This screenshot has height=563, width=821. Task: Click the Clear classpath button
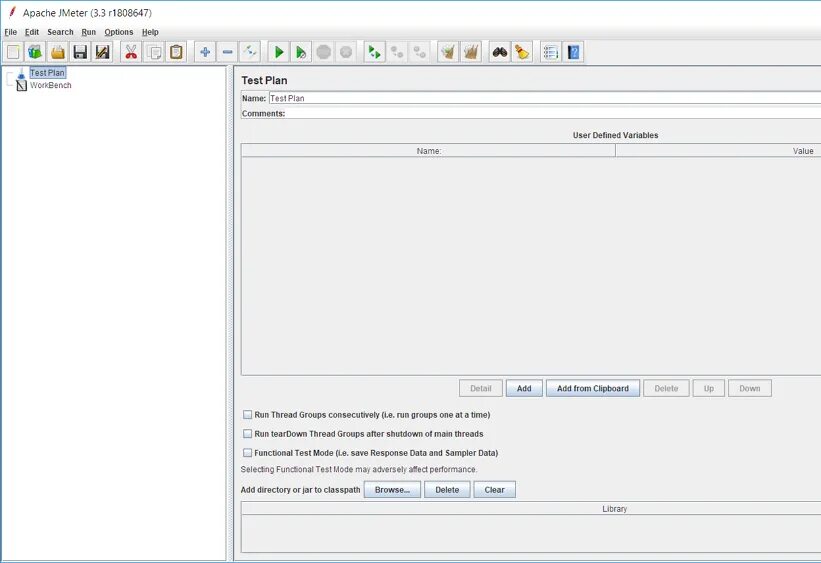point(495,490)
